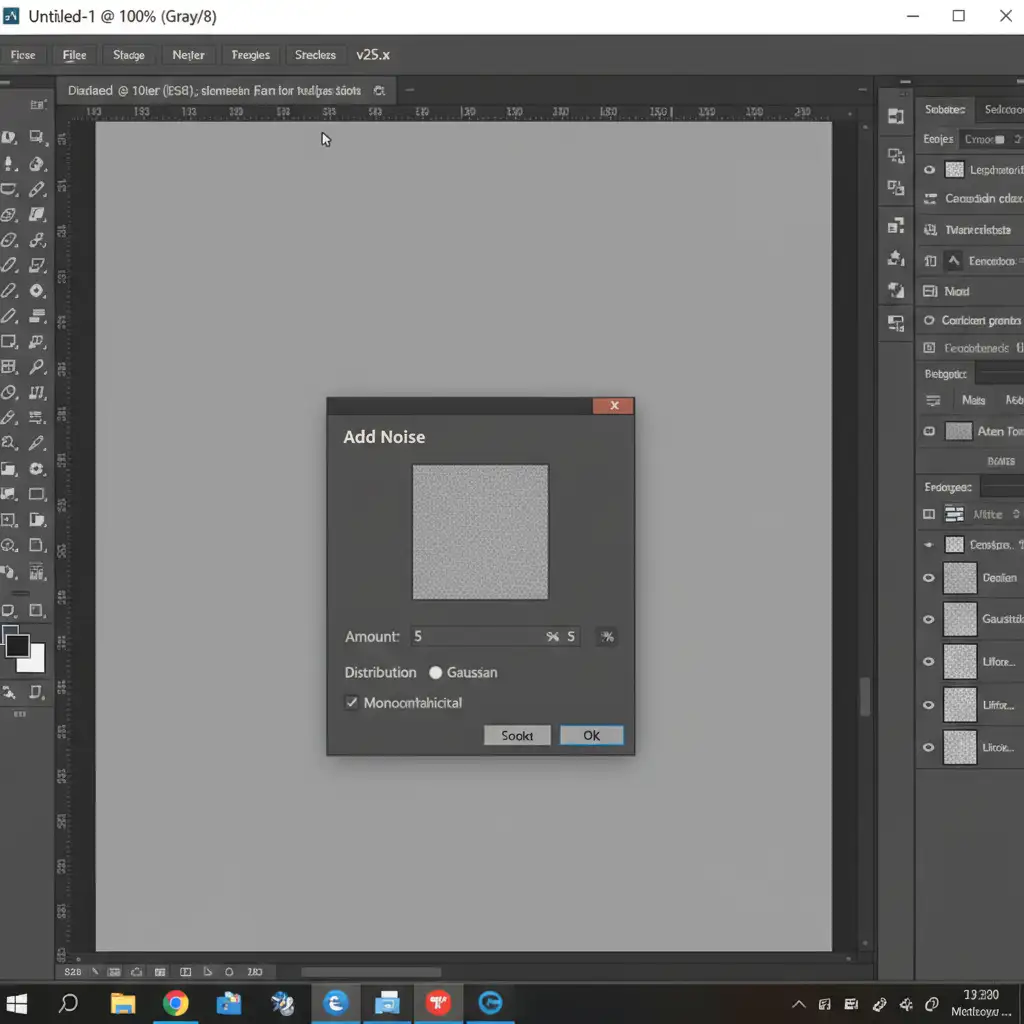Screen dimensions: 1024x1024
Task: Open Google Chrome from the taskbar
Action: click(x=176, y=1003)
